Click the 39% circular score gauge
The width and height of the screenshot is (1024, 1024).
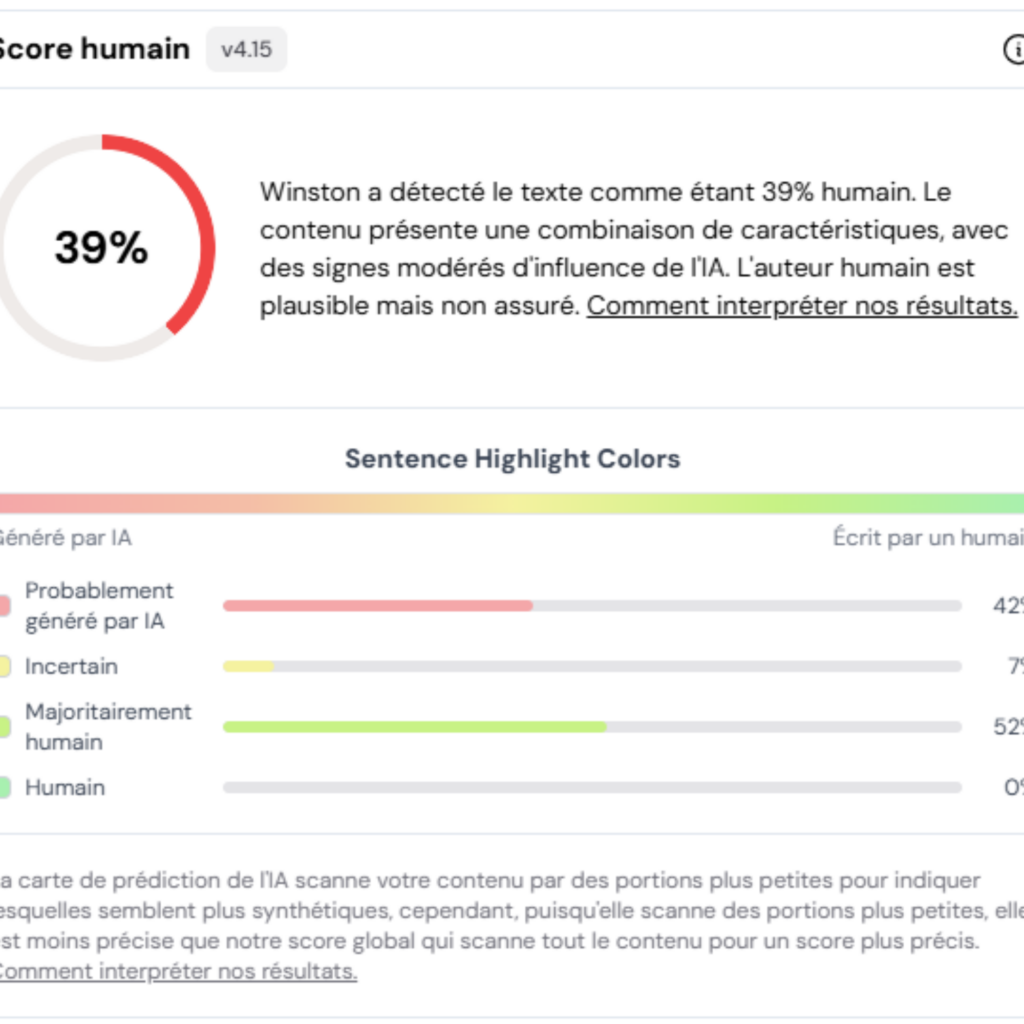click(x=101, y=248)
